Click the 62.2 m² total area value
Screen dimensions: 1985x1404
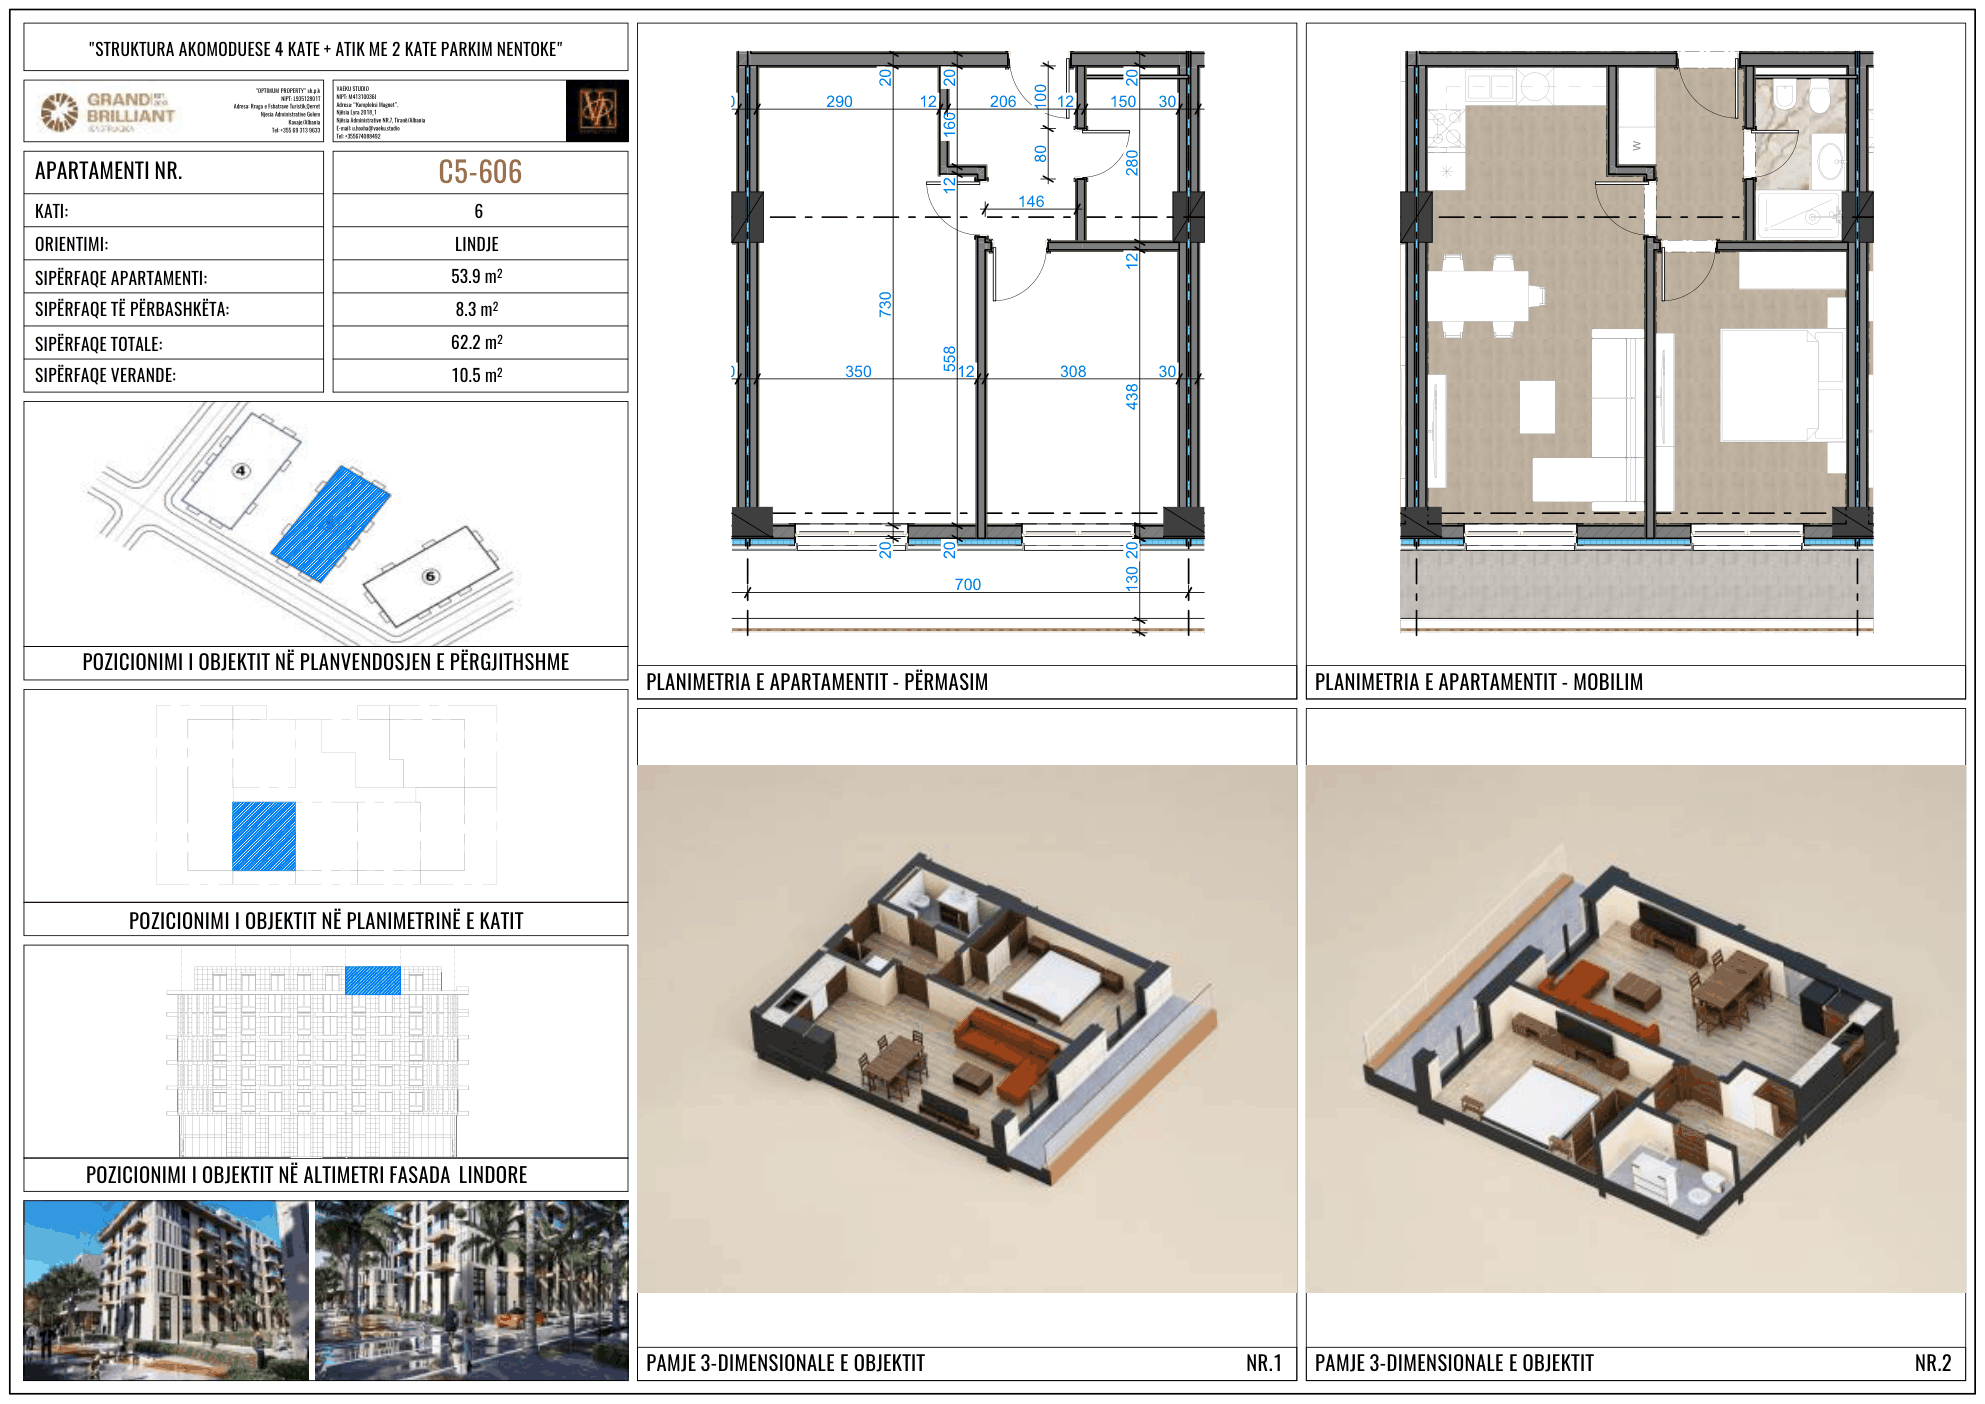point(477,342)
